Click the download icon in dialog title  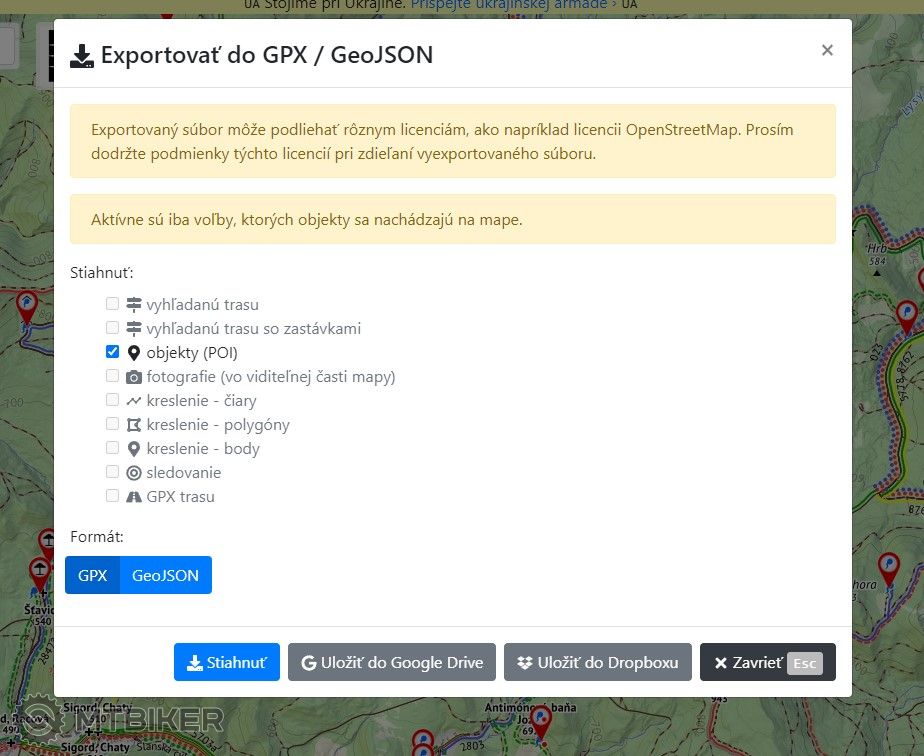tap(82, 55)
